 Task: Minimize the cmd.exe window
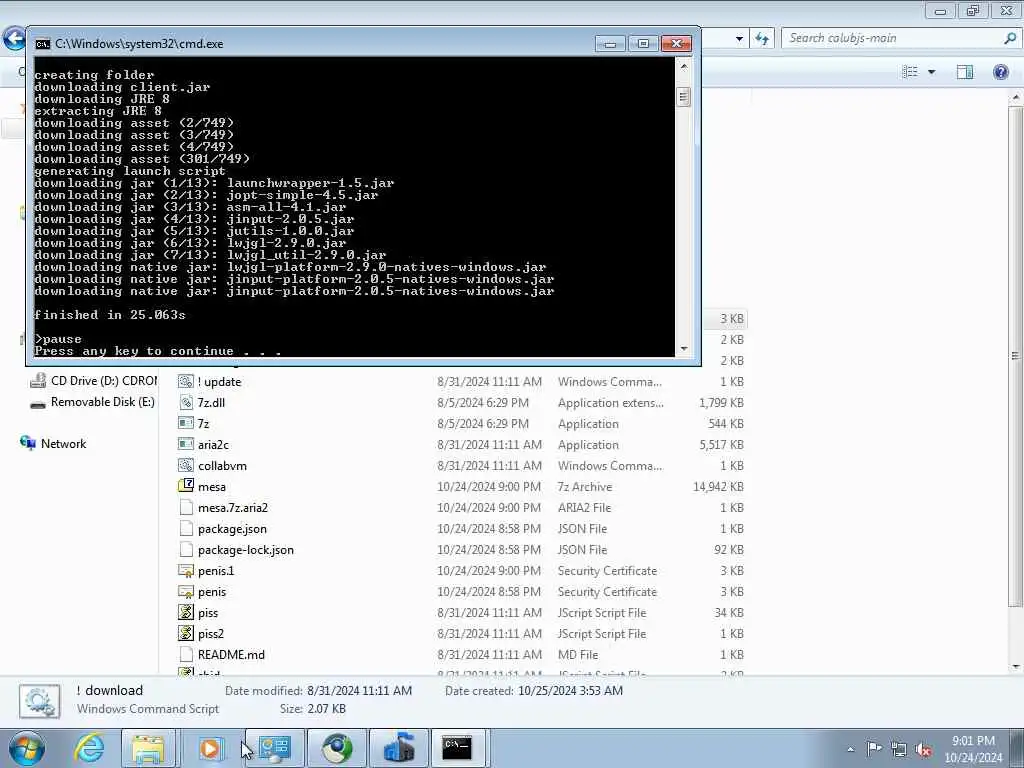pos(611,44)
